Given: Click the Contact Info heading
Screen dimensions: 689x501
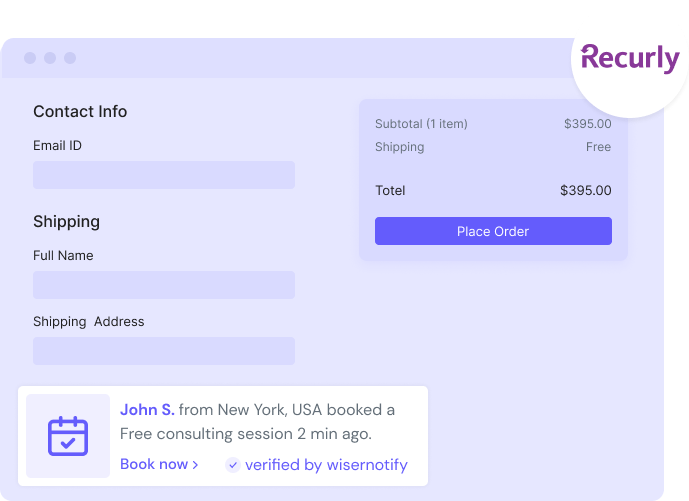Looking at the screenshot, I should click(x=80, y=112).
